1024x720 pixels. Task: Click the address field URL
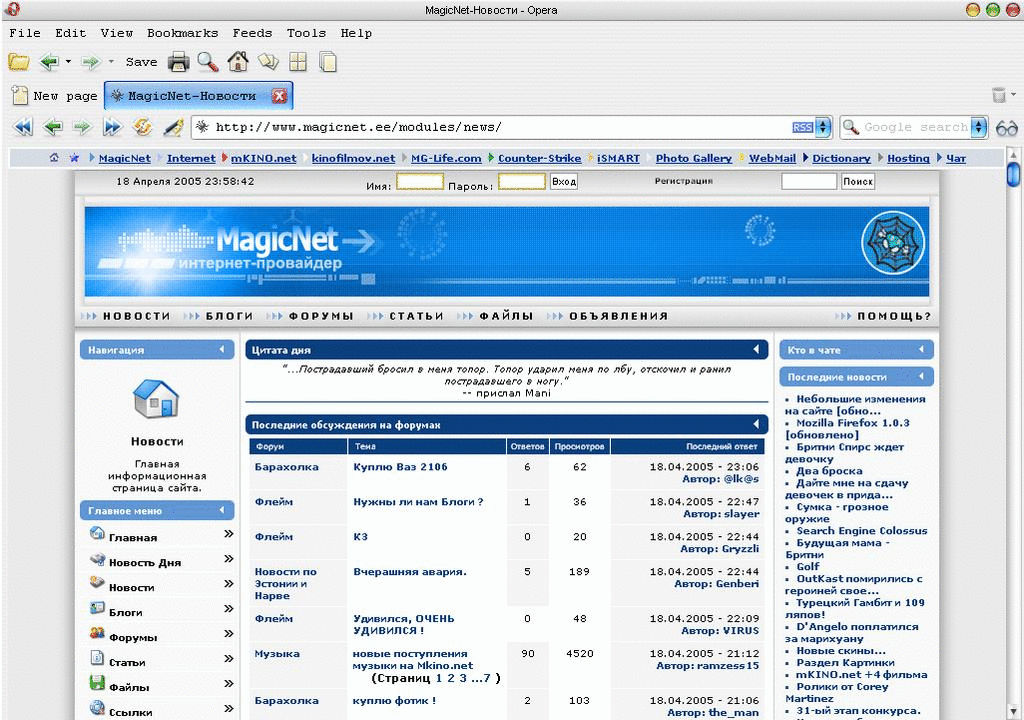(x=358, y=127)
